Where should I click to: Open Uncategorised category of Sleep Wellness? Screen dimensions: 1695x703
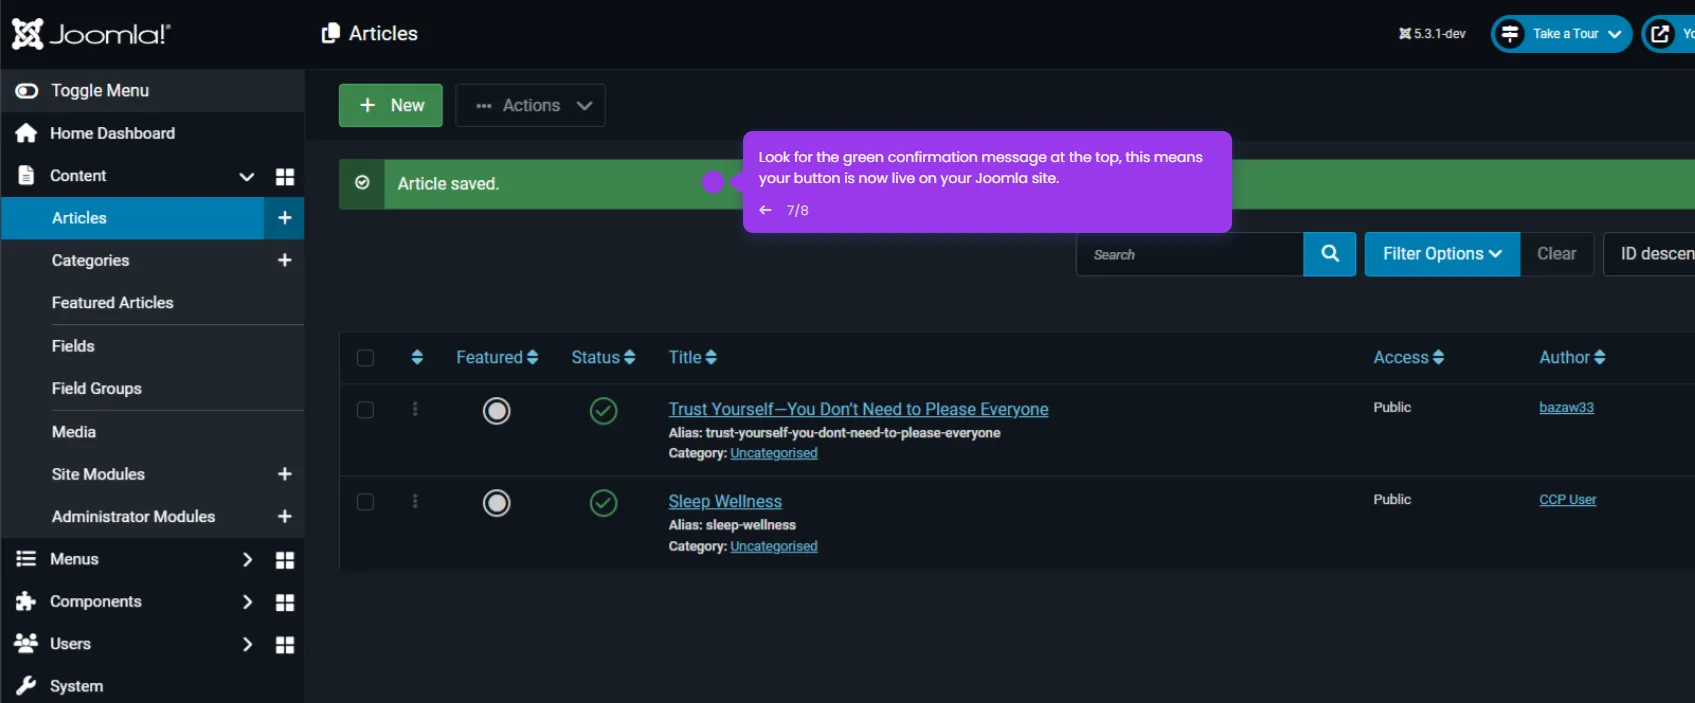click(x=774, y=546)
